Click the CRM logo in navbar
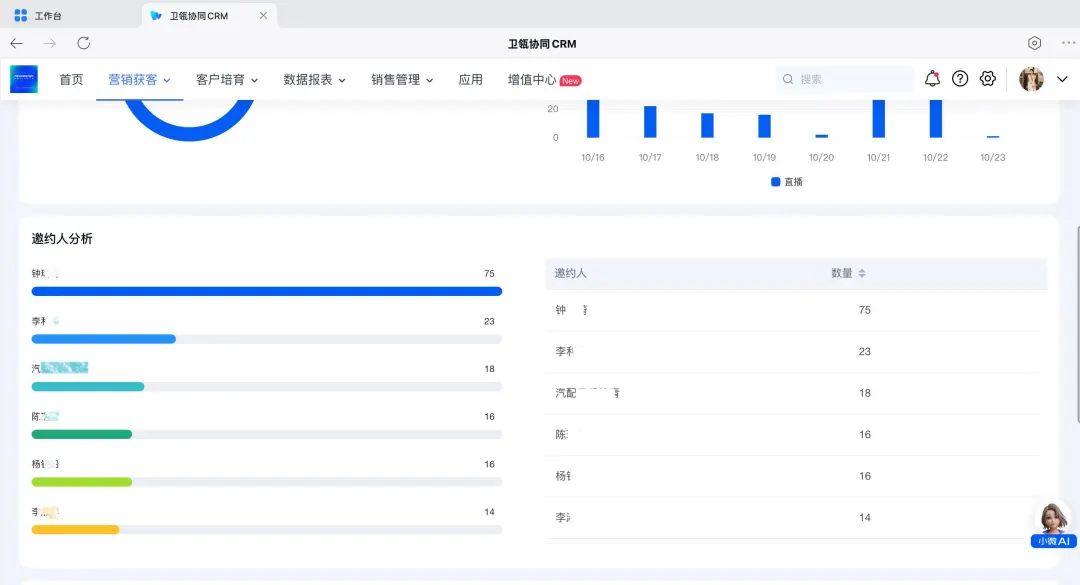This screenshot has height=585, width=1080. coord(24,79)
